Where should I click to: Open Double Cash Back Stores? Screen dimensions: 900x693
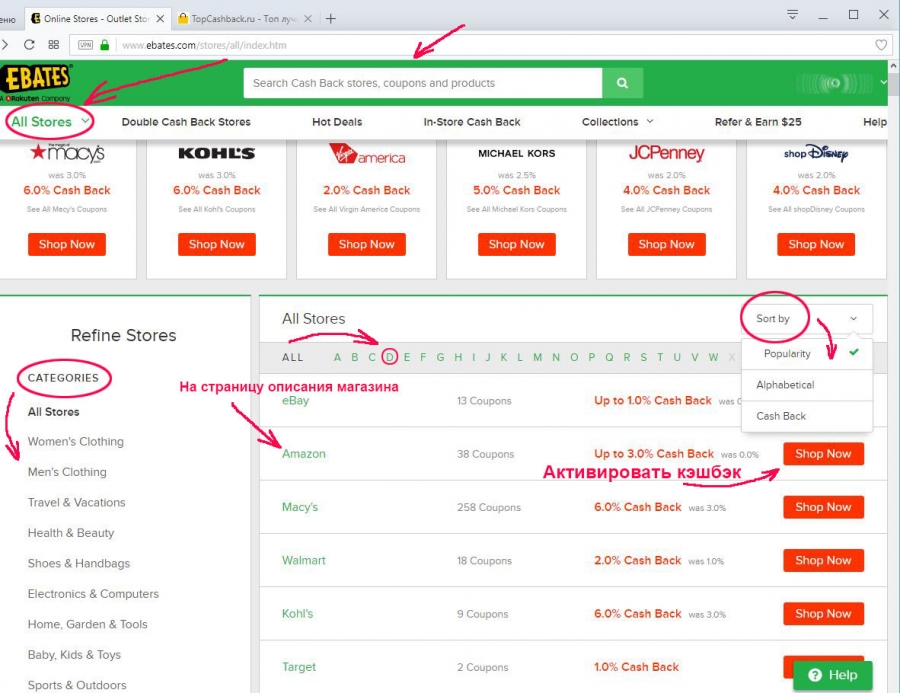coord(186,122)
